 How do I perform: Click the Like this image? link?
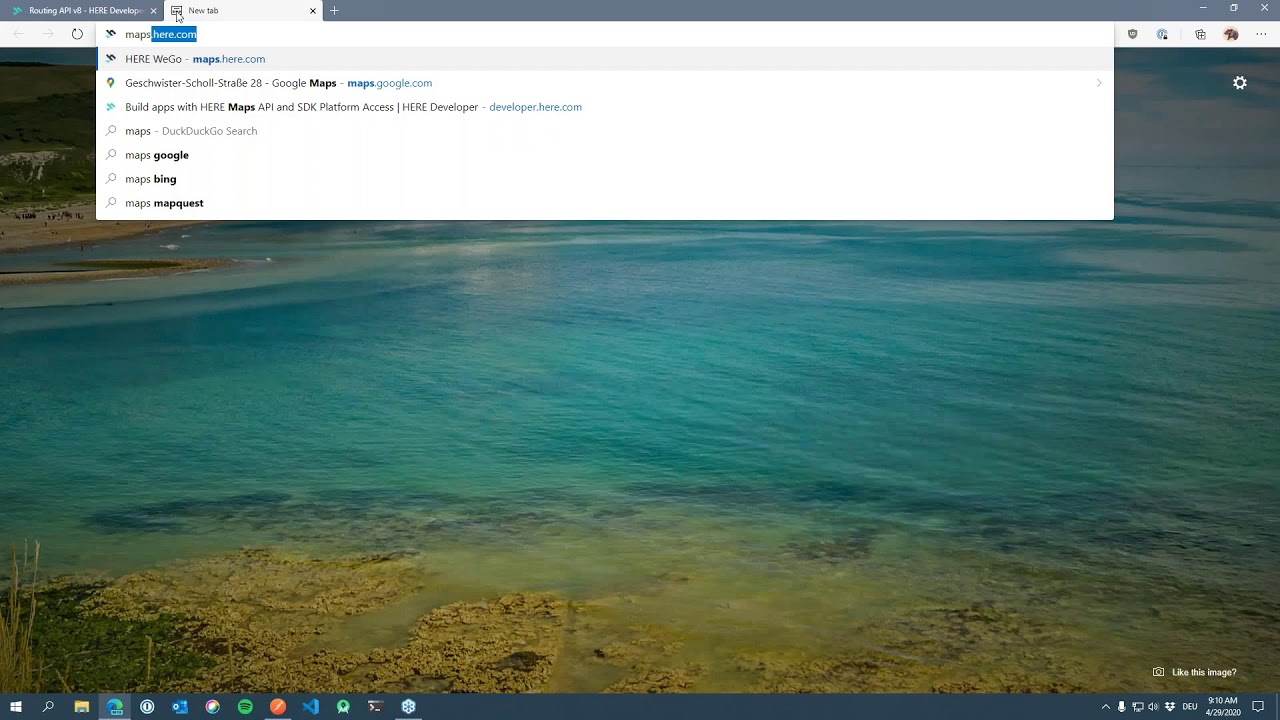coord(1195,672)
